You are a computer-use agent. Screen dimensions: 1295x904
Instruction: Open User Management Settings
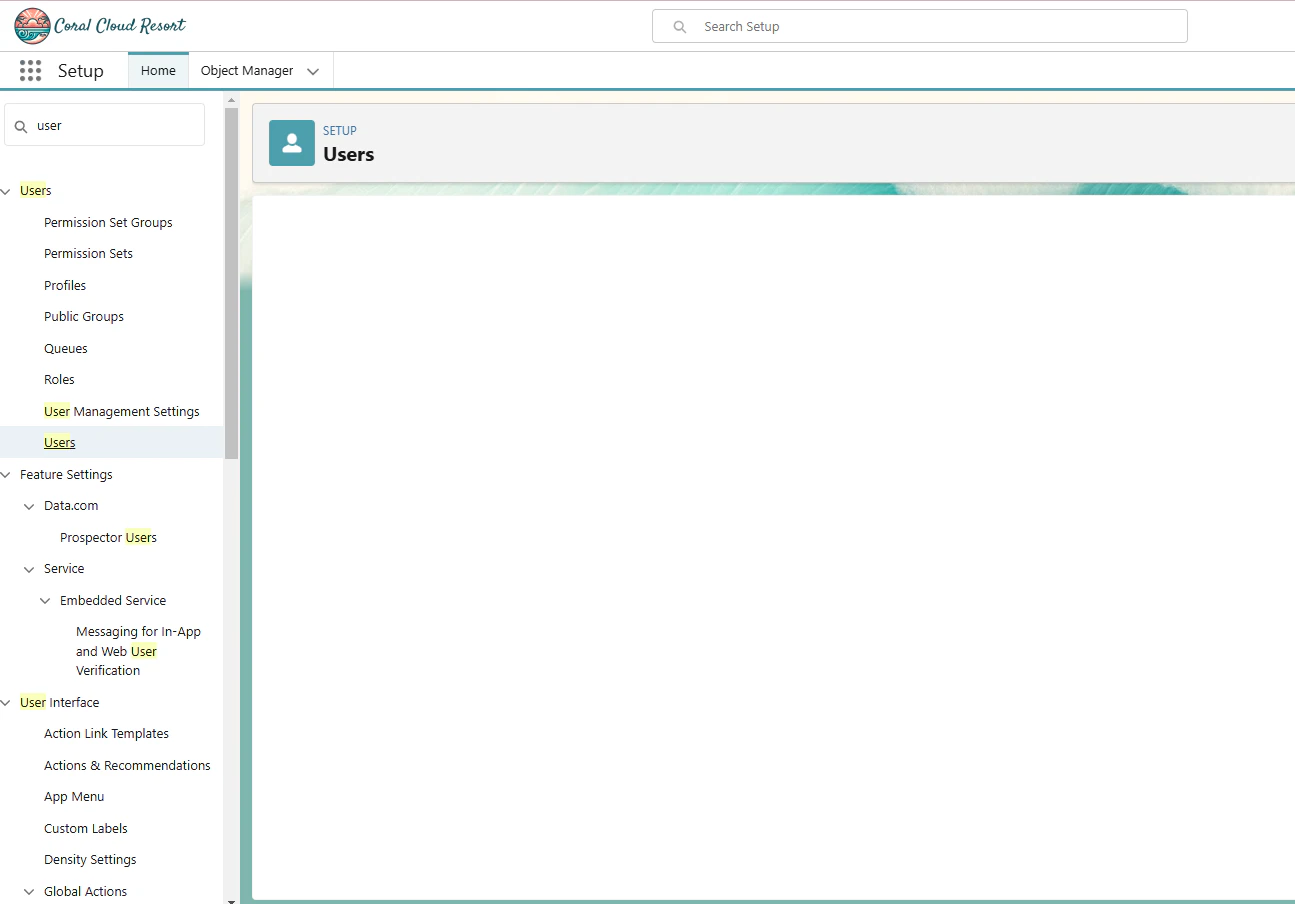[x=122, y=411]
